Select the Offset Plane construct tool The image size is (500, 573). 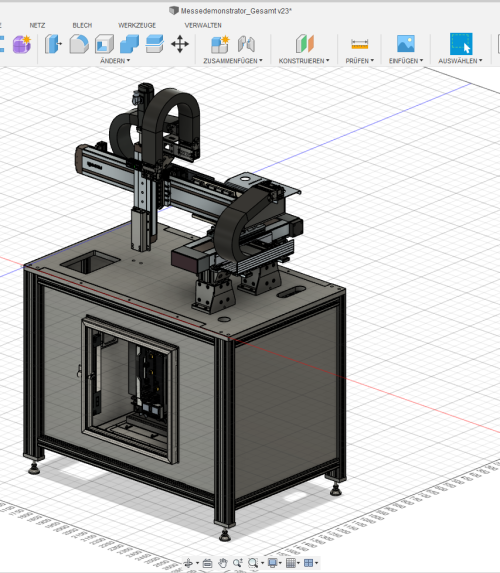point(305,44)
